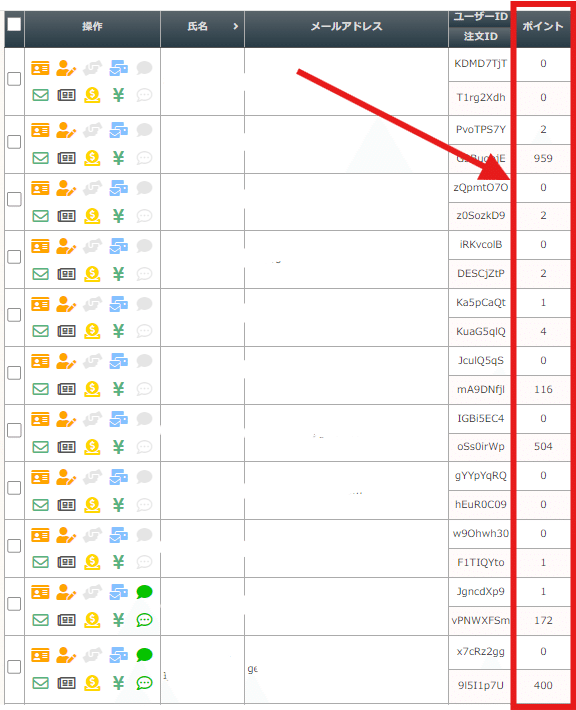Open orange ID card icon in w9Ohwh30 row

click(x=40, y=535)
